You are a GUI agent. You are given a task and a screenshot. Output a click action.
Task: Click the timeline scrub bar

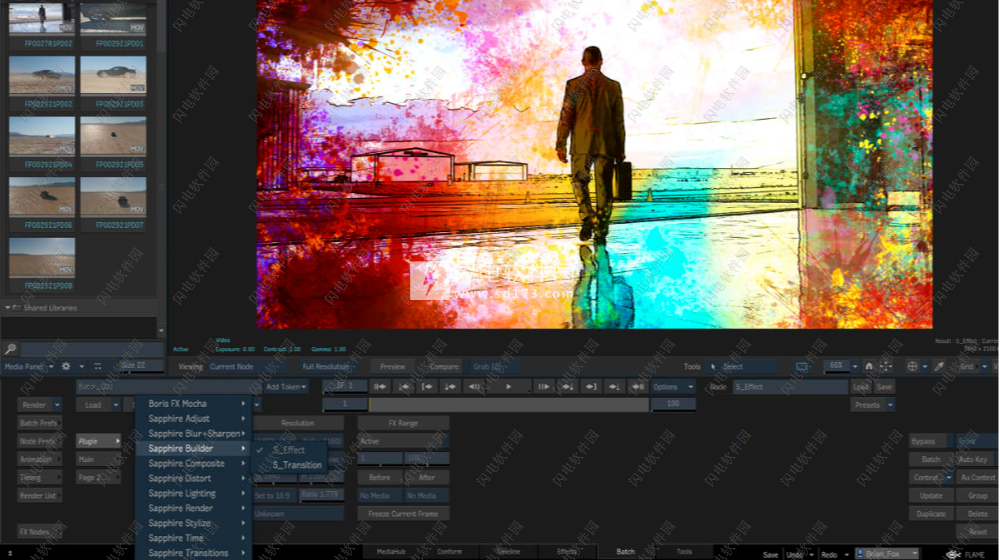[x=508, y=404]
